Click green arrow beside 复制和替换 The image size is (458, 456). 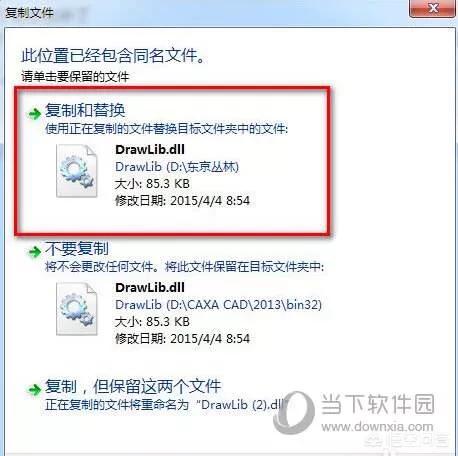[x=34, y=114]
